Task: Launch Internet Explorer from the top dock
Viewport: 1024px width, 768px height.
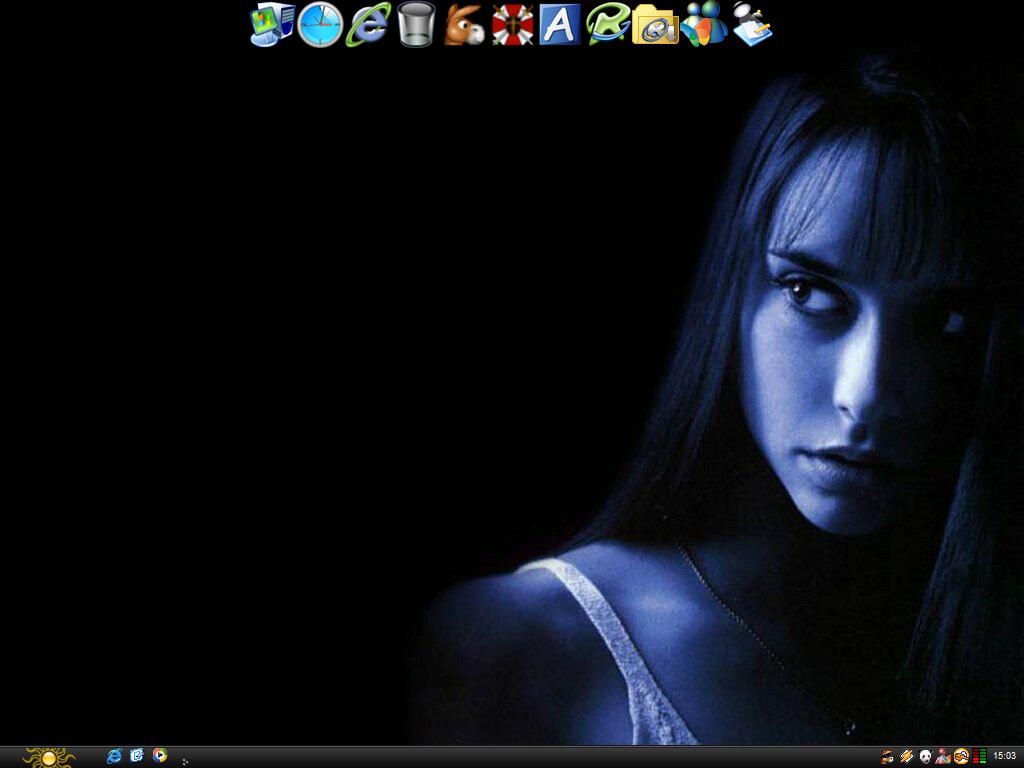Action: pyautogui.click(x=368, y=25)
